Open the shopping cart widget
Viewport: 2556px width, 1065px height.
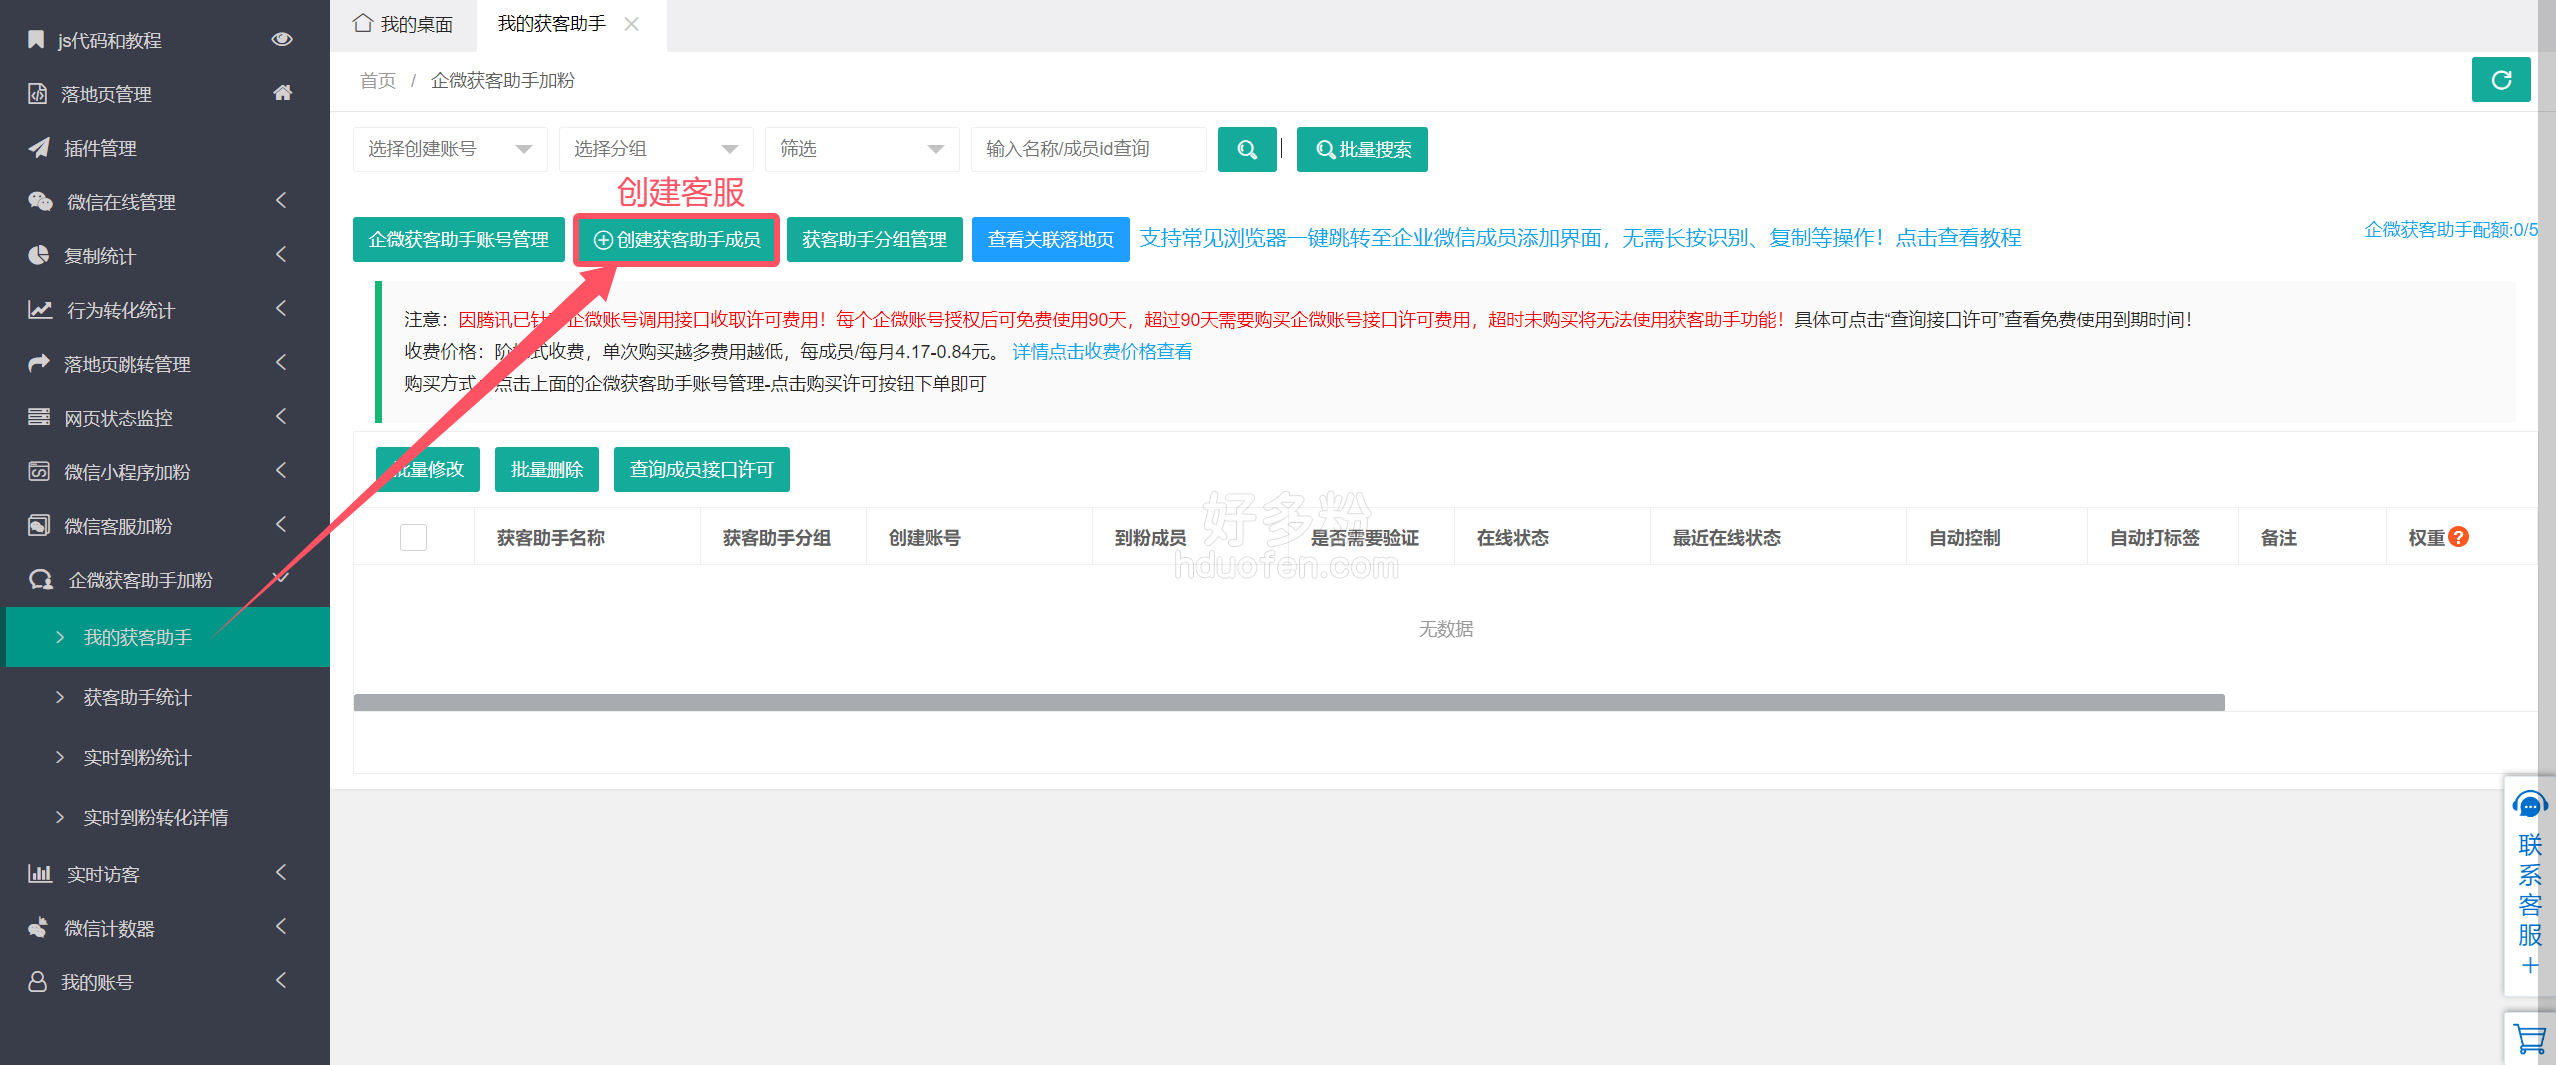pyautogui.click(x=2530, y=1040)
